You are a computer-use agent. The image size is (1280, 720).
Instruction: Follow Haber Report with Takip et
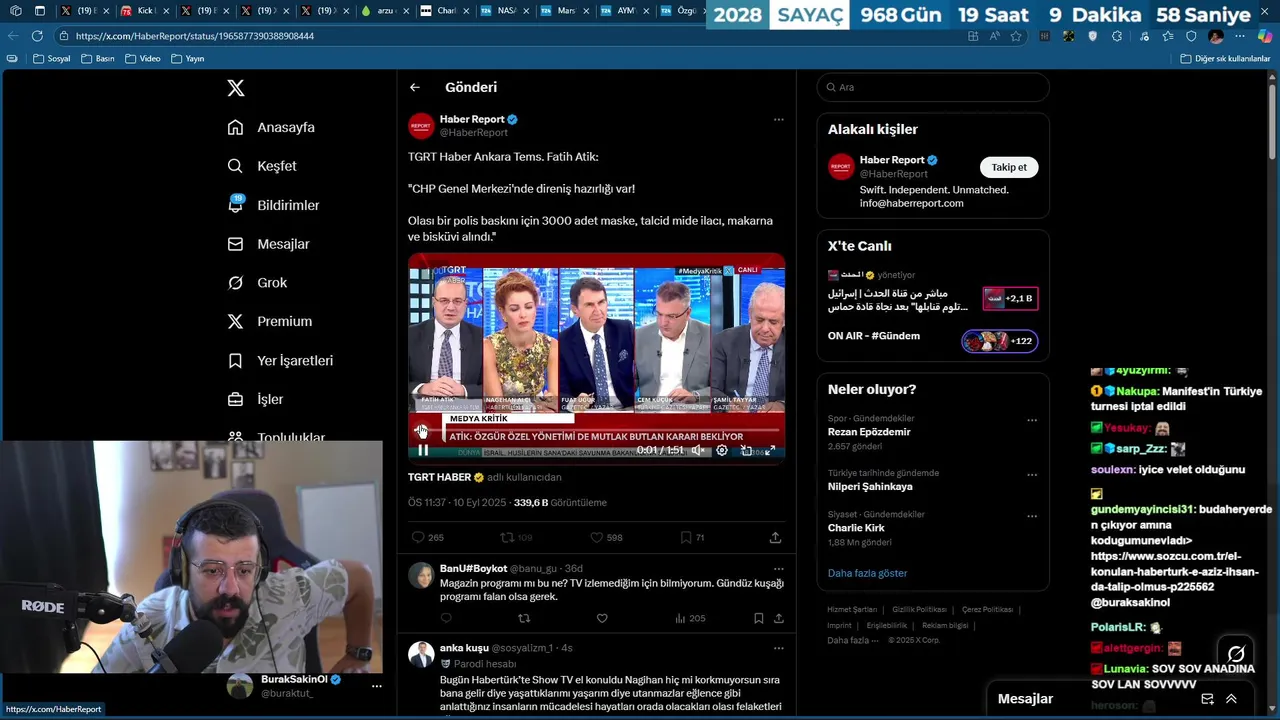point(1009,167)
